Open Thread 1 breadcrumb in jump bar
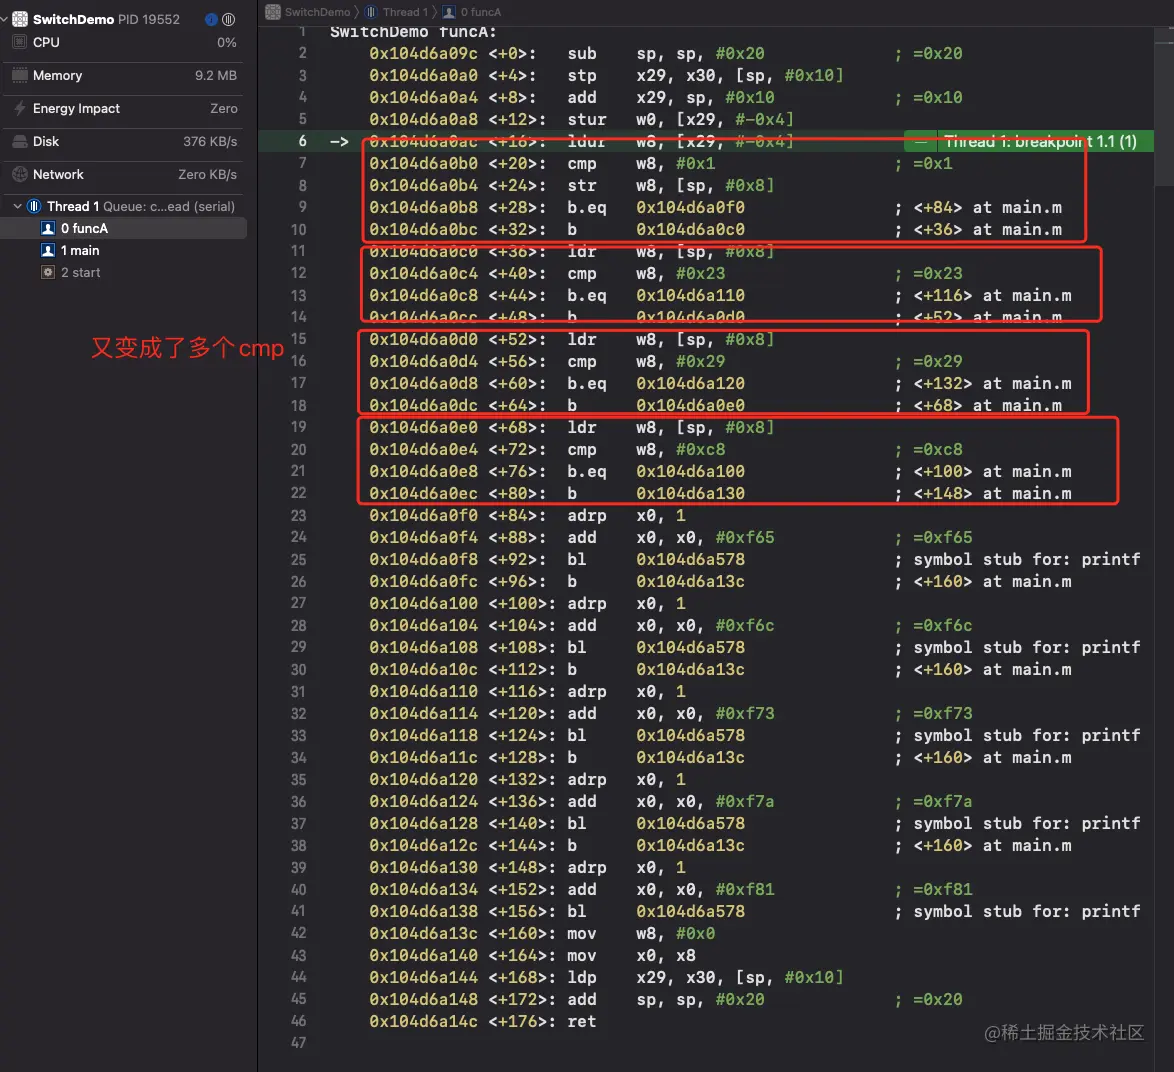Image resolution: width=1174 pixels, height=1072 pixels. (x=405, y=12)
